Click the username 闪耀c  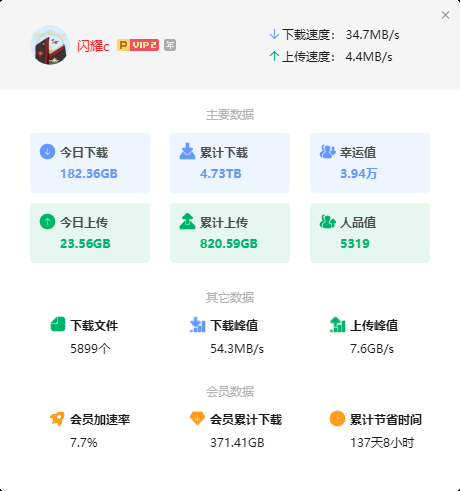(93, 46)
